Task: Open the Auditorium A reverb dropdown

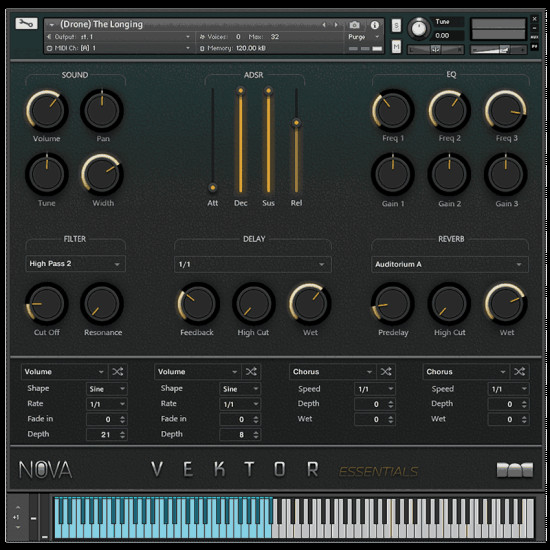Action: point(450,264)
